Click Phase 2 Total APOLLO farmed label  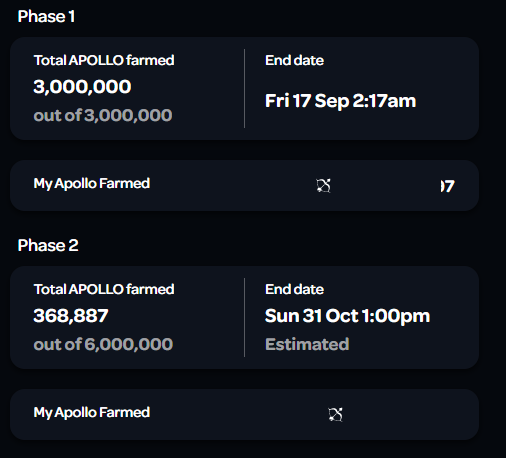click(x=104, y=289)
